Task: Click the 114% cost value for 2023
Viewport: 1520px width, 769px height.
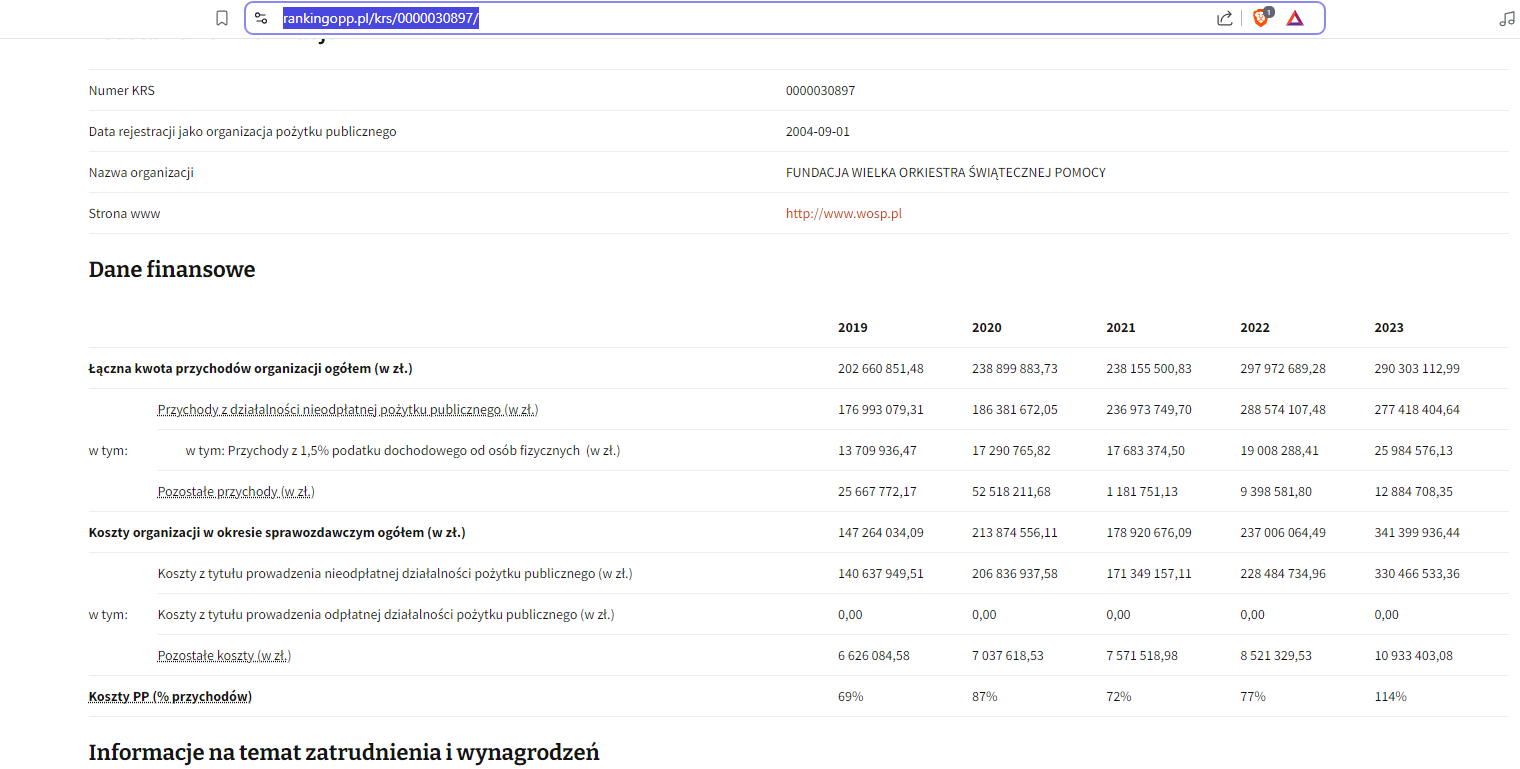Action: (x=1390, y=696)
